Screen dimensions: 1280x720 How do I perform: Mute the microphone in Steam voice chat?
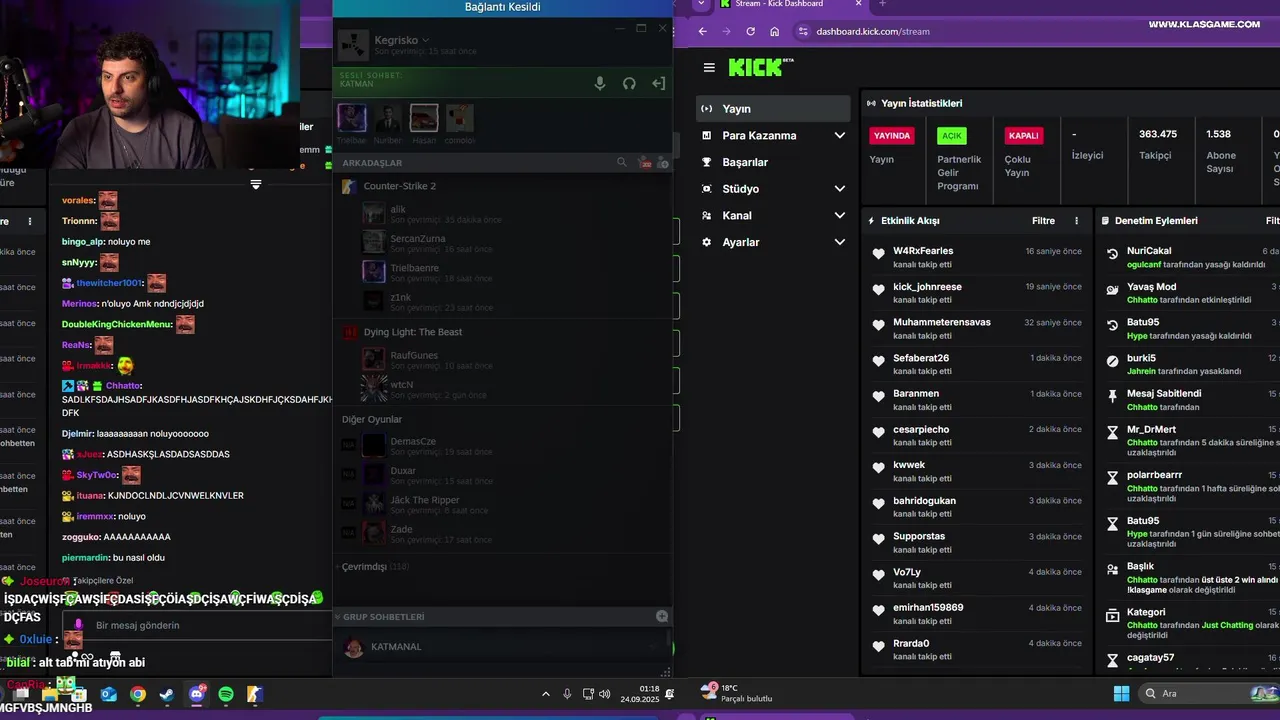click(600, 84)
